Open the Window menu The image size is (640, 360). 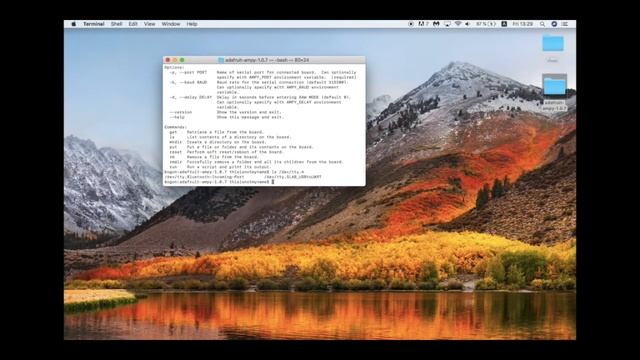[171, 24]
